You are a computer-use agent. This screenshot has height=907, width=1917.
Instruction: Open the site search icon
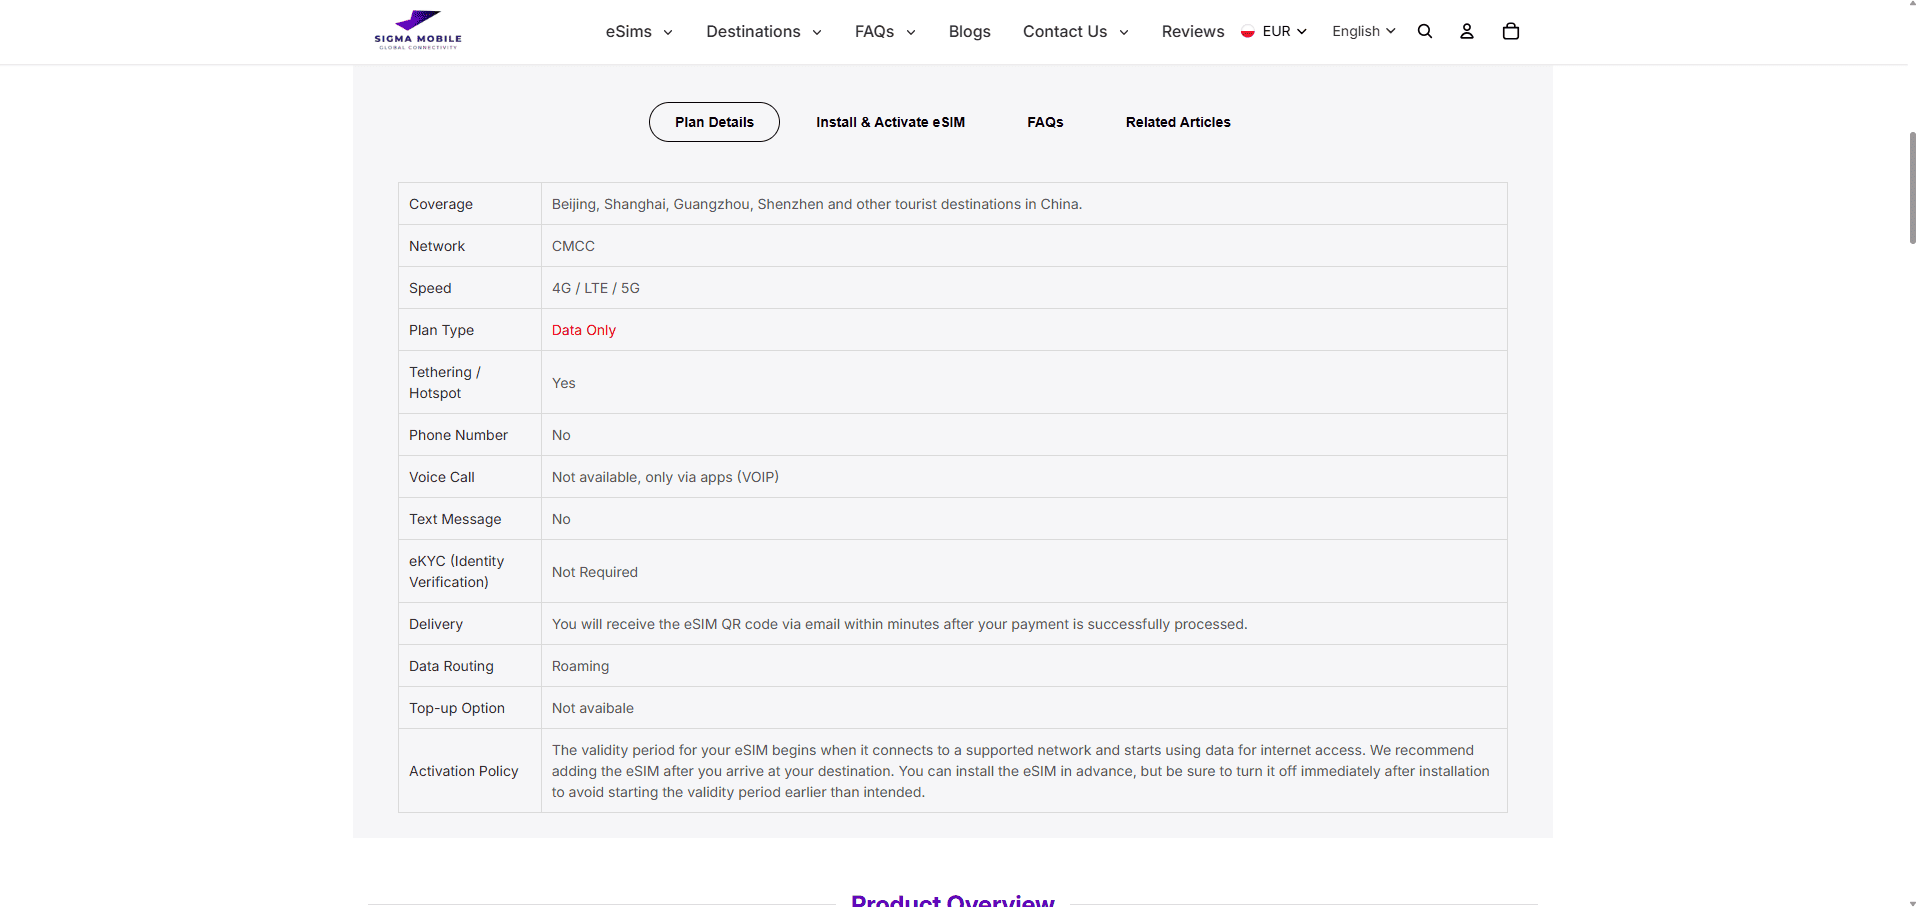pyautogui.click(x=1425, y=31)
